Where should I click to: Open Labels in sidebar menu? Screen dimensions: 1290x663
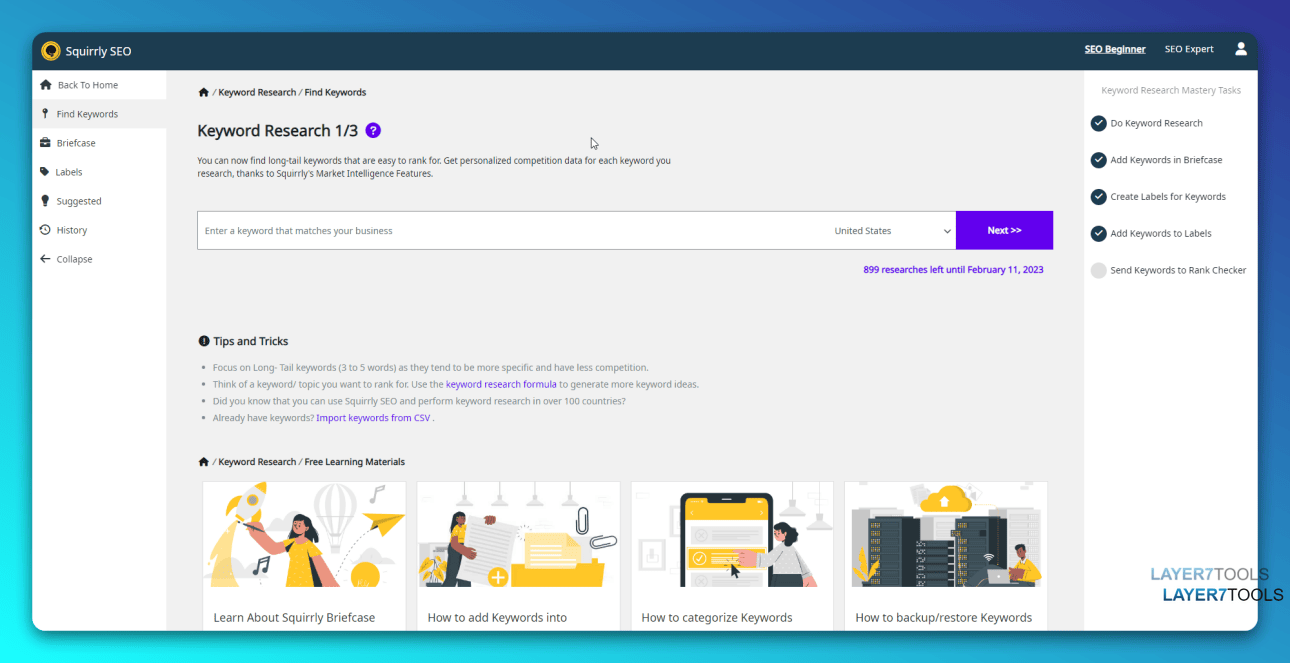click(x=99, y=172)
